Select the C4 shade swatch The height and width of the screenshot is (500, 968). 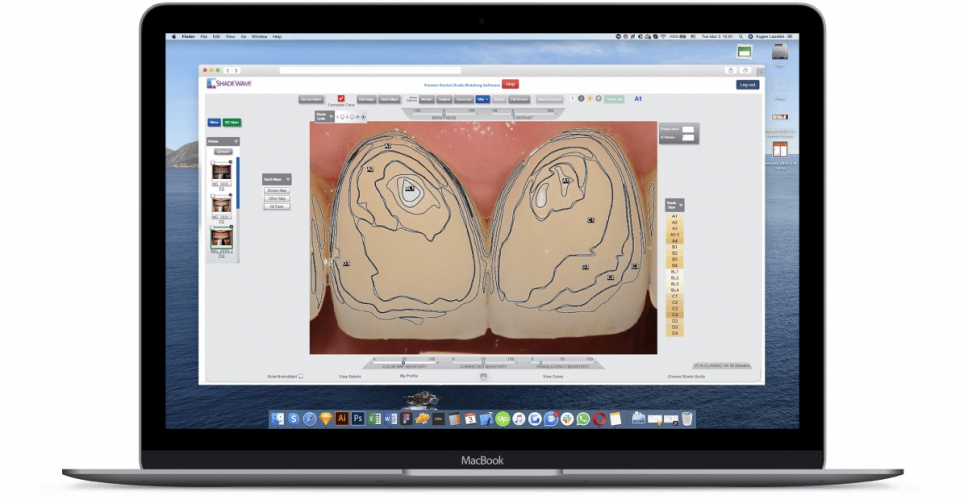point(674,315)
